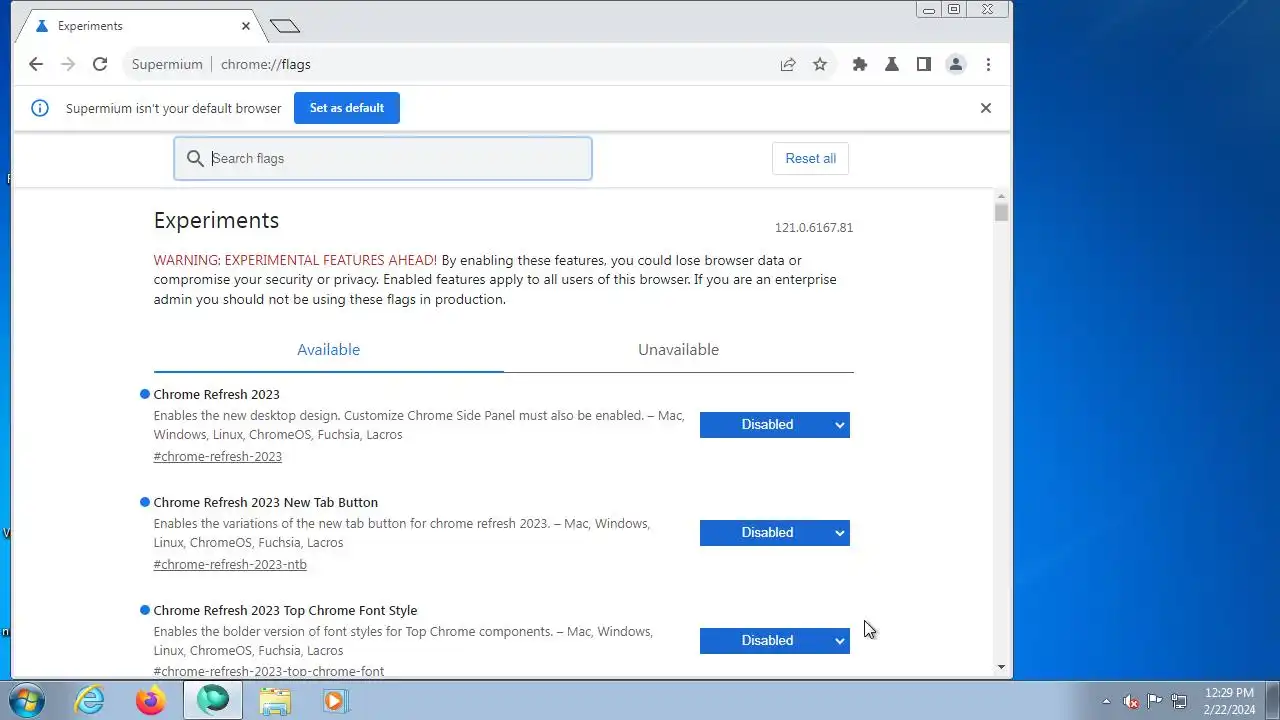Click the Experiments heading

click(x=216, y=220)
